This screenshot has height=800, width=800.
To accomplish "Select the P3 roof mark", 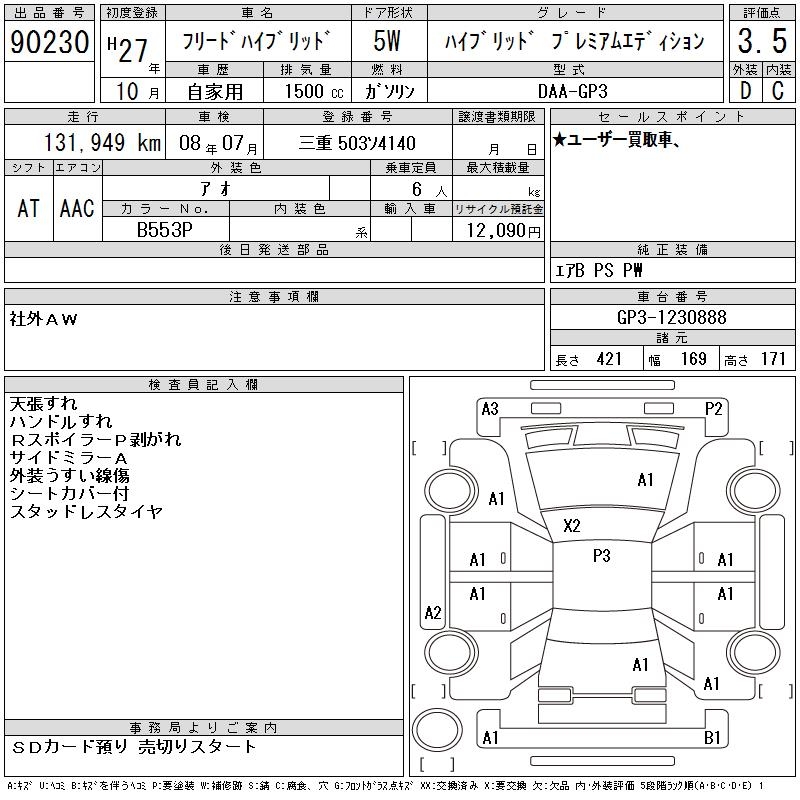I will point(601,557).
